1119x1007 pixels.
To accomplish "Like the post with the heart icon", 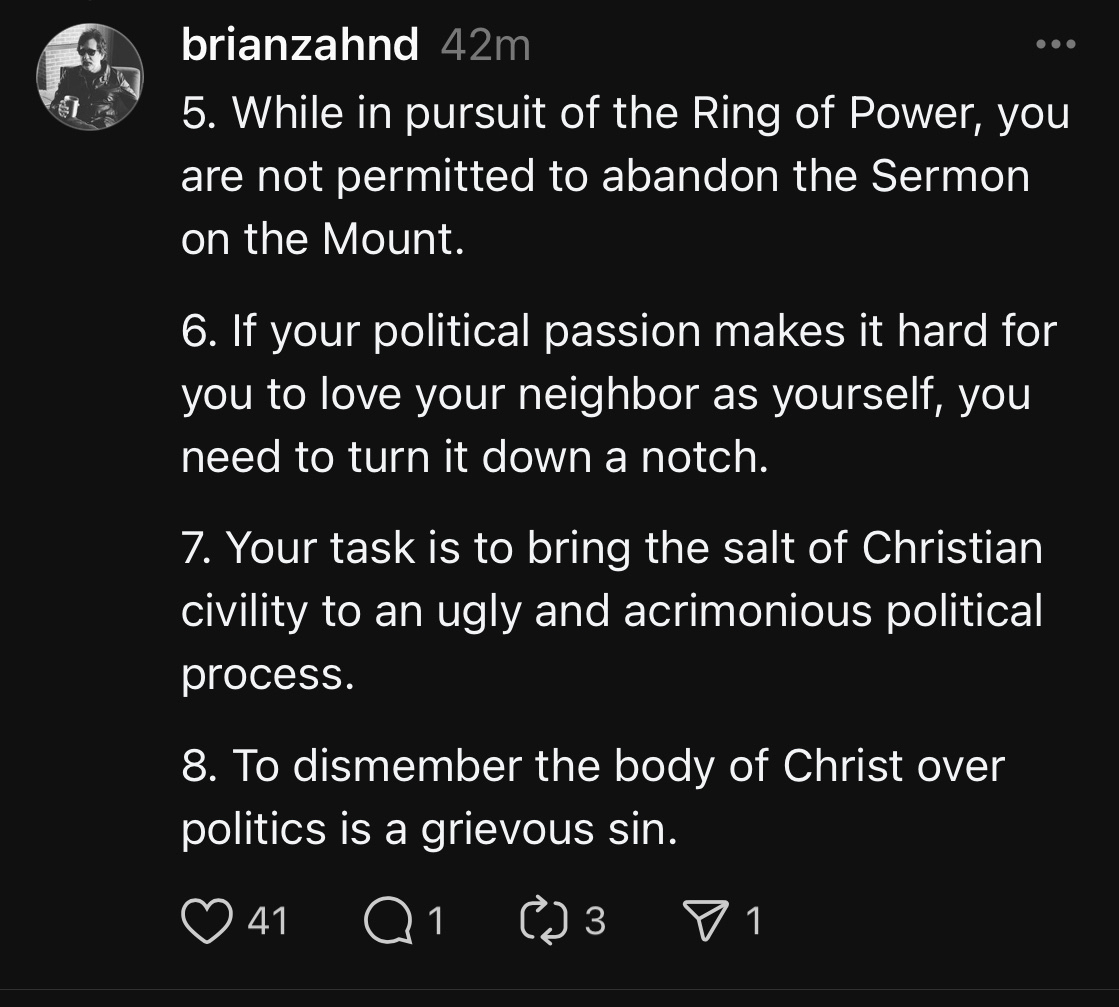I will [207, 921].
